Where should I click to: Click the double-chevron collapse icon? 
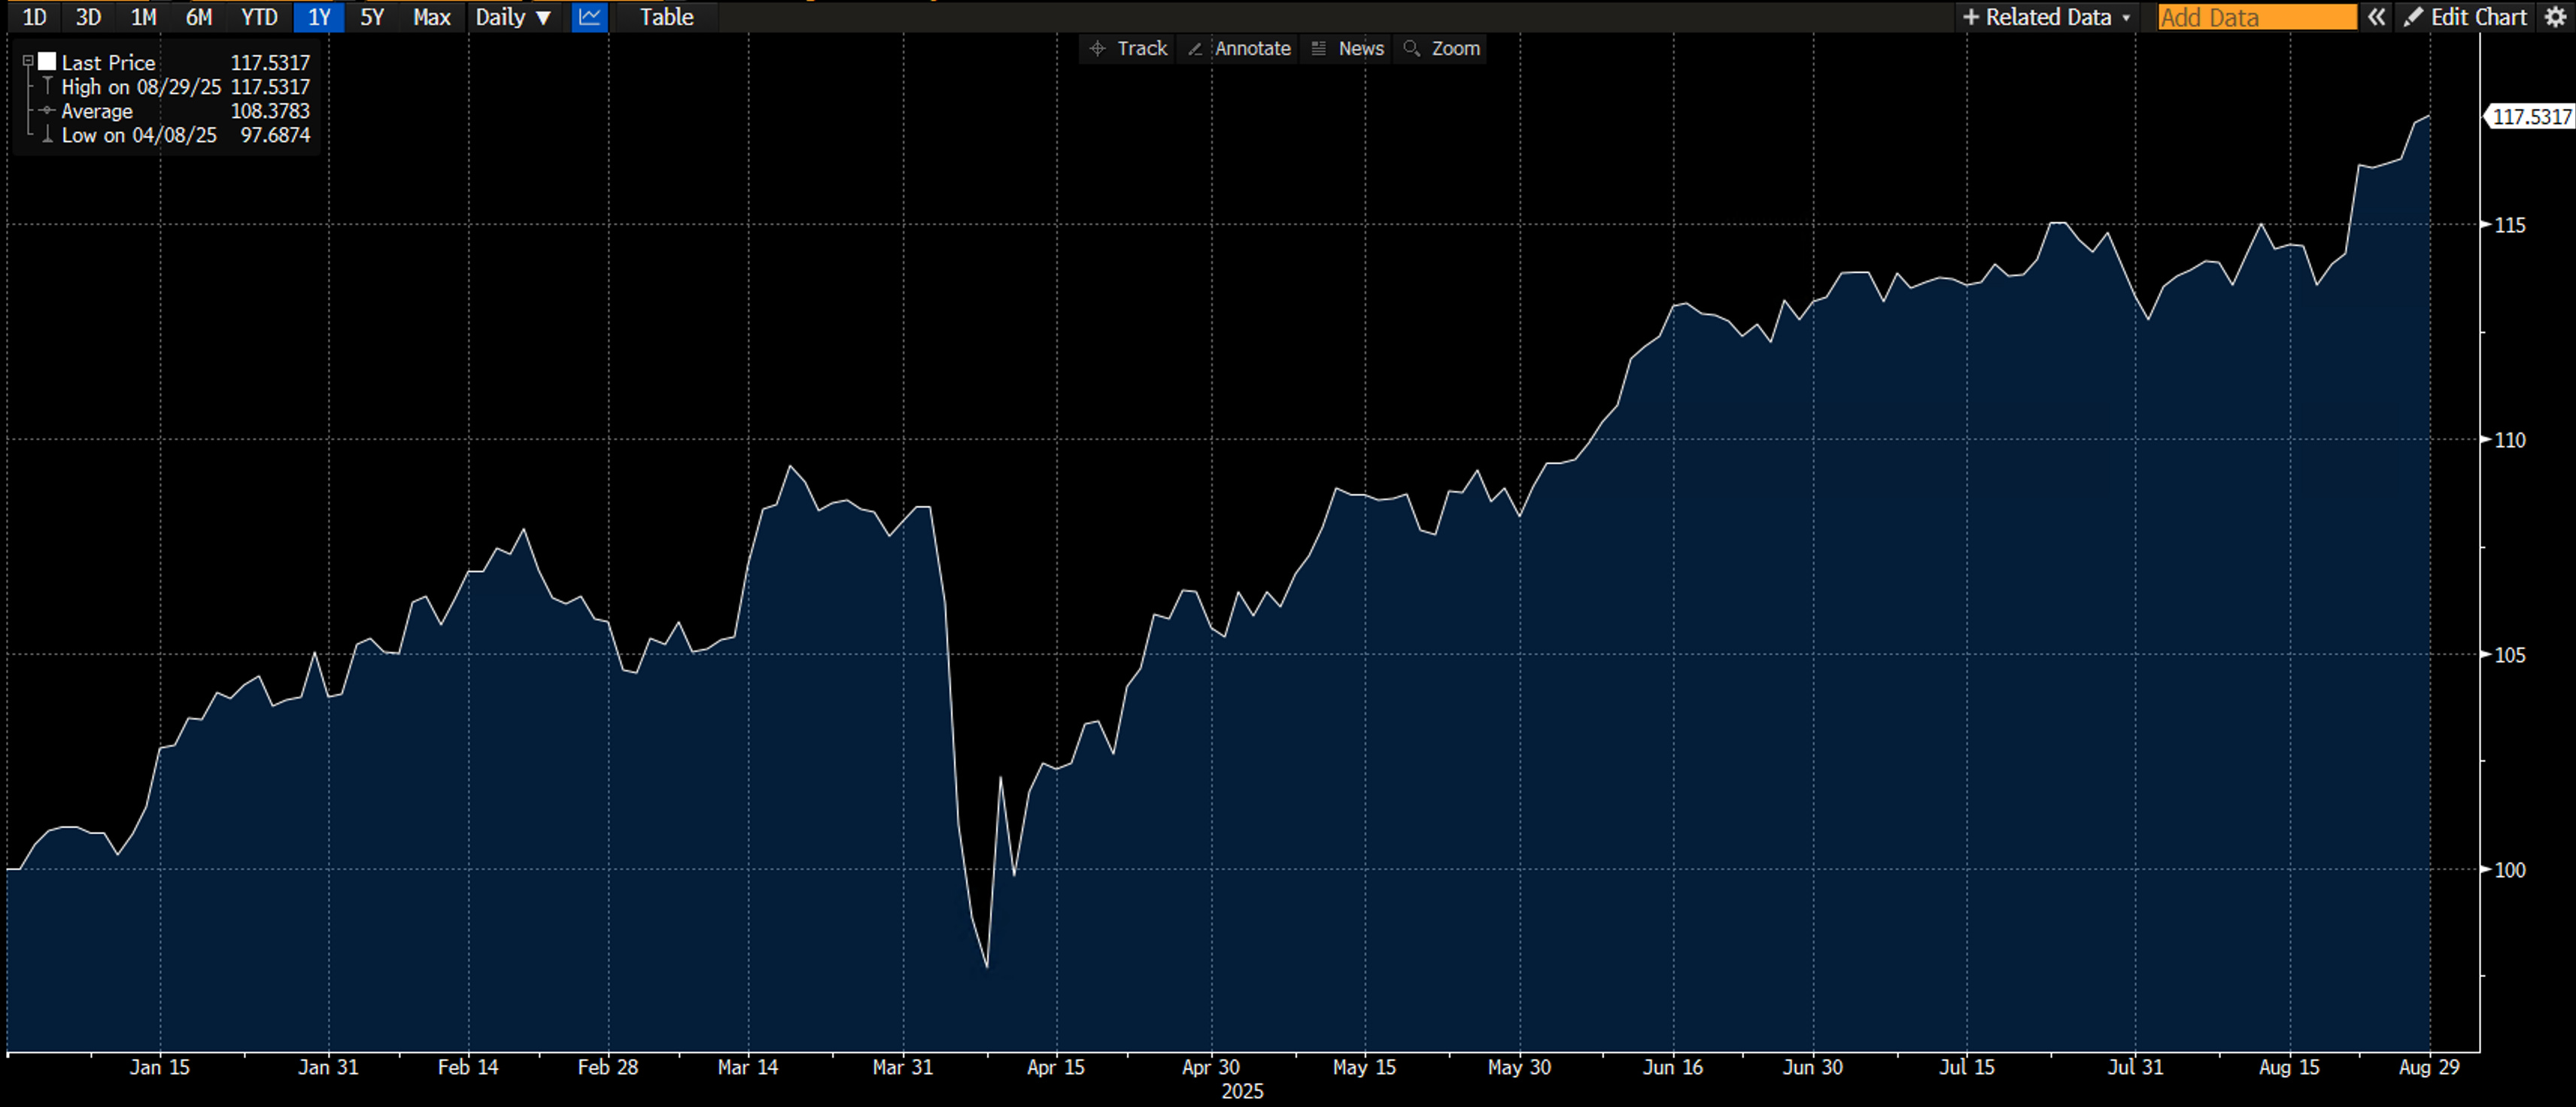(x=2376, y=17)
